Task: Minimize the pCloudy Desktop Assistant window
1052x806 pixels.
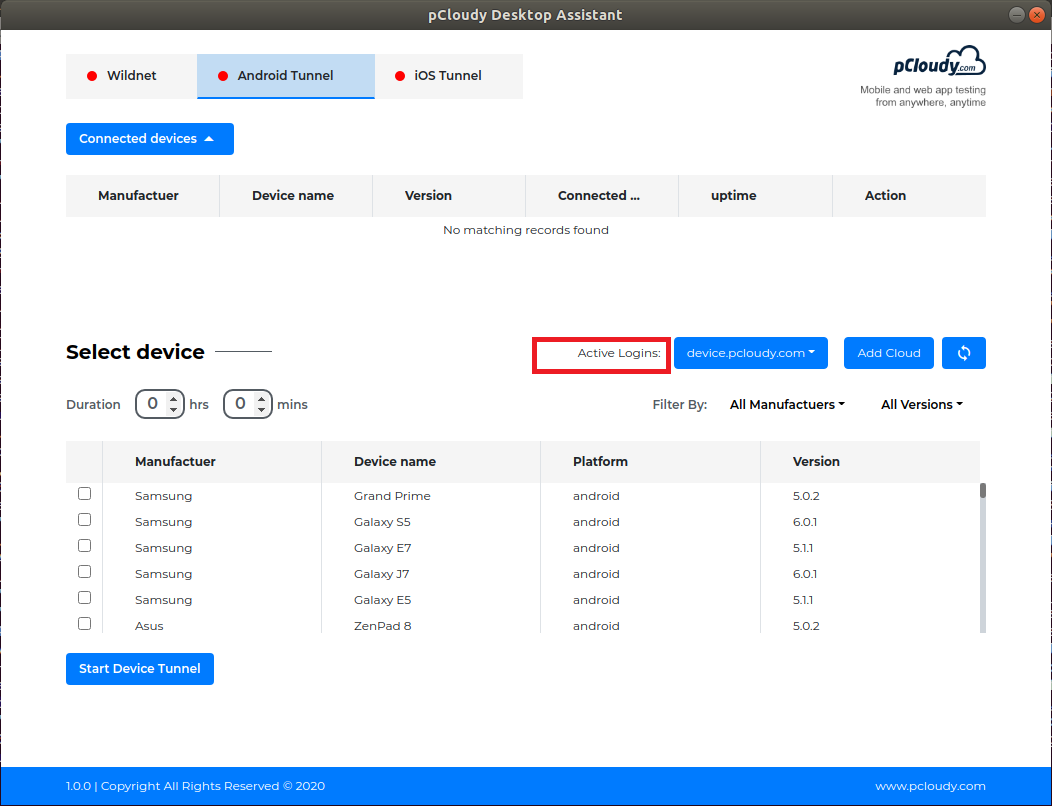Action: 1017,15
